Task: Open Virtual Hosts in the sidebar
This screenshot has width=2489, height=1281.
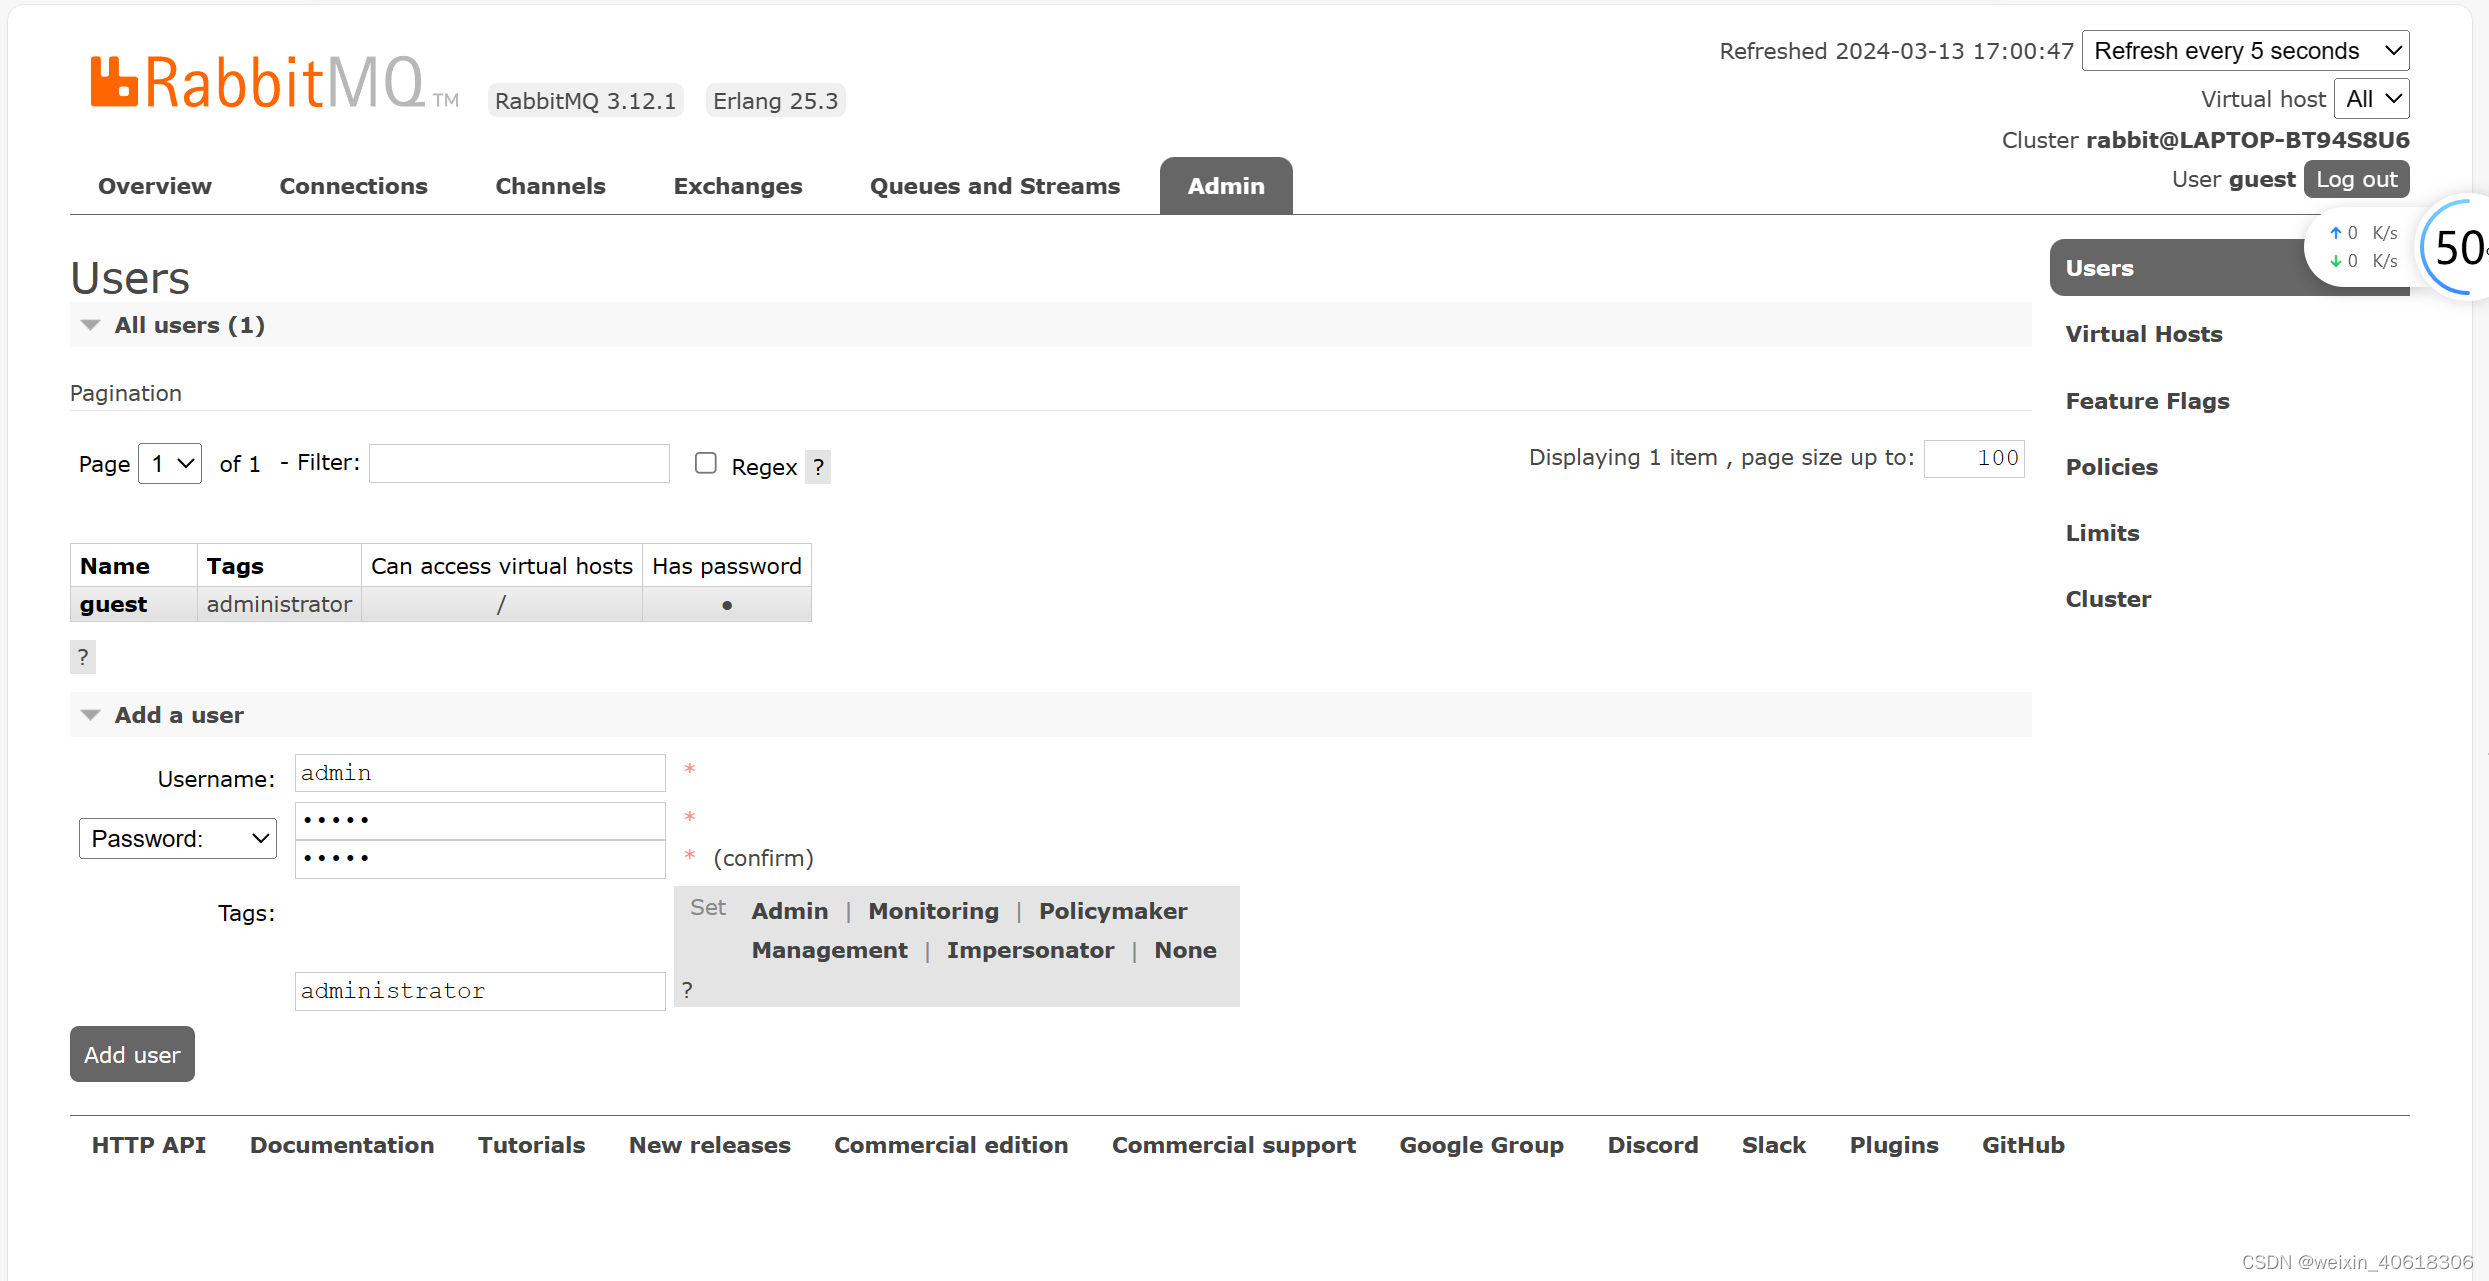Action: pos(2144,334)
